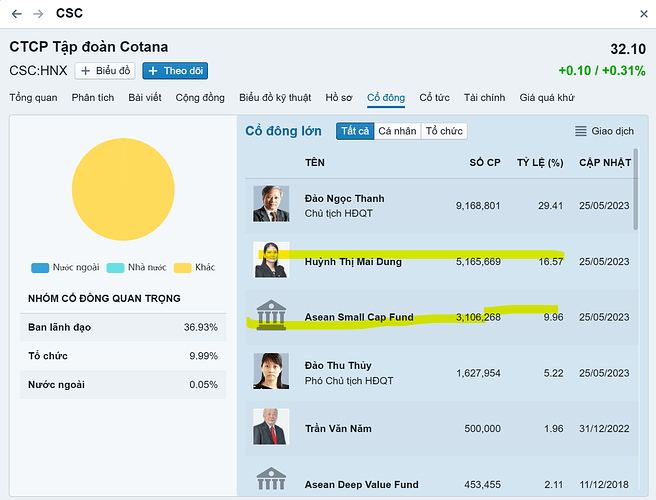The height and width of the screenshot is (500, 656).
Task: Filter shareholders by Tổ chức
Action: [444, 131]
